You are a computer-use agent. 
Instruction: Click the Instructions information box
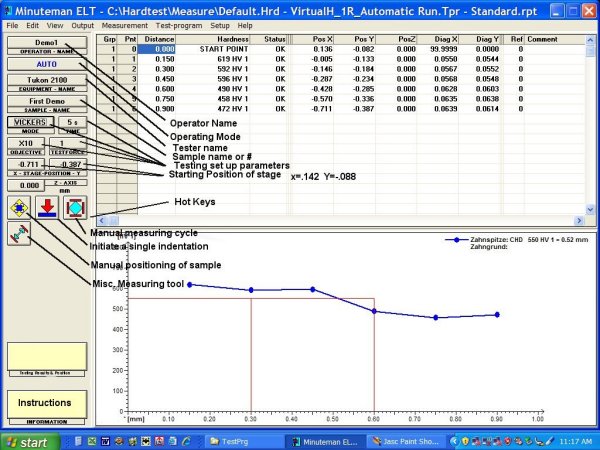coord(47,404)
